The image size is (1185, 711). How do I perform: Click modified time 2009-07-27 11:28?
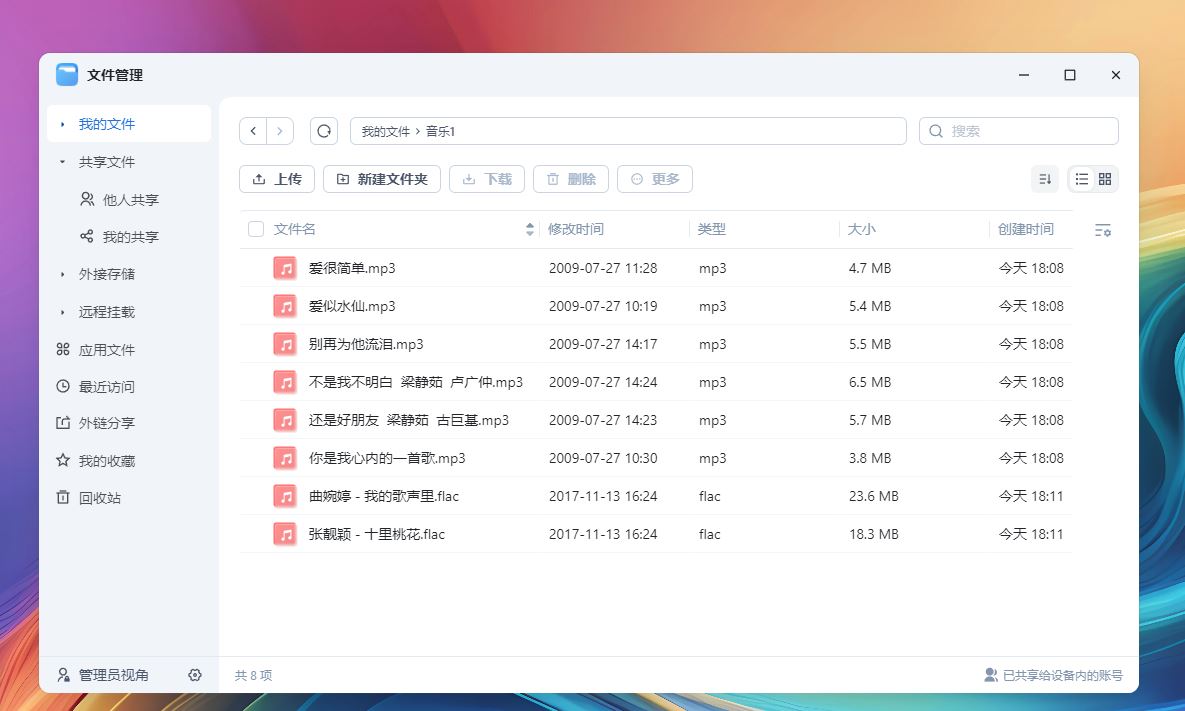pos(603,268)
